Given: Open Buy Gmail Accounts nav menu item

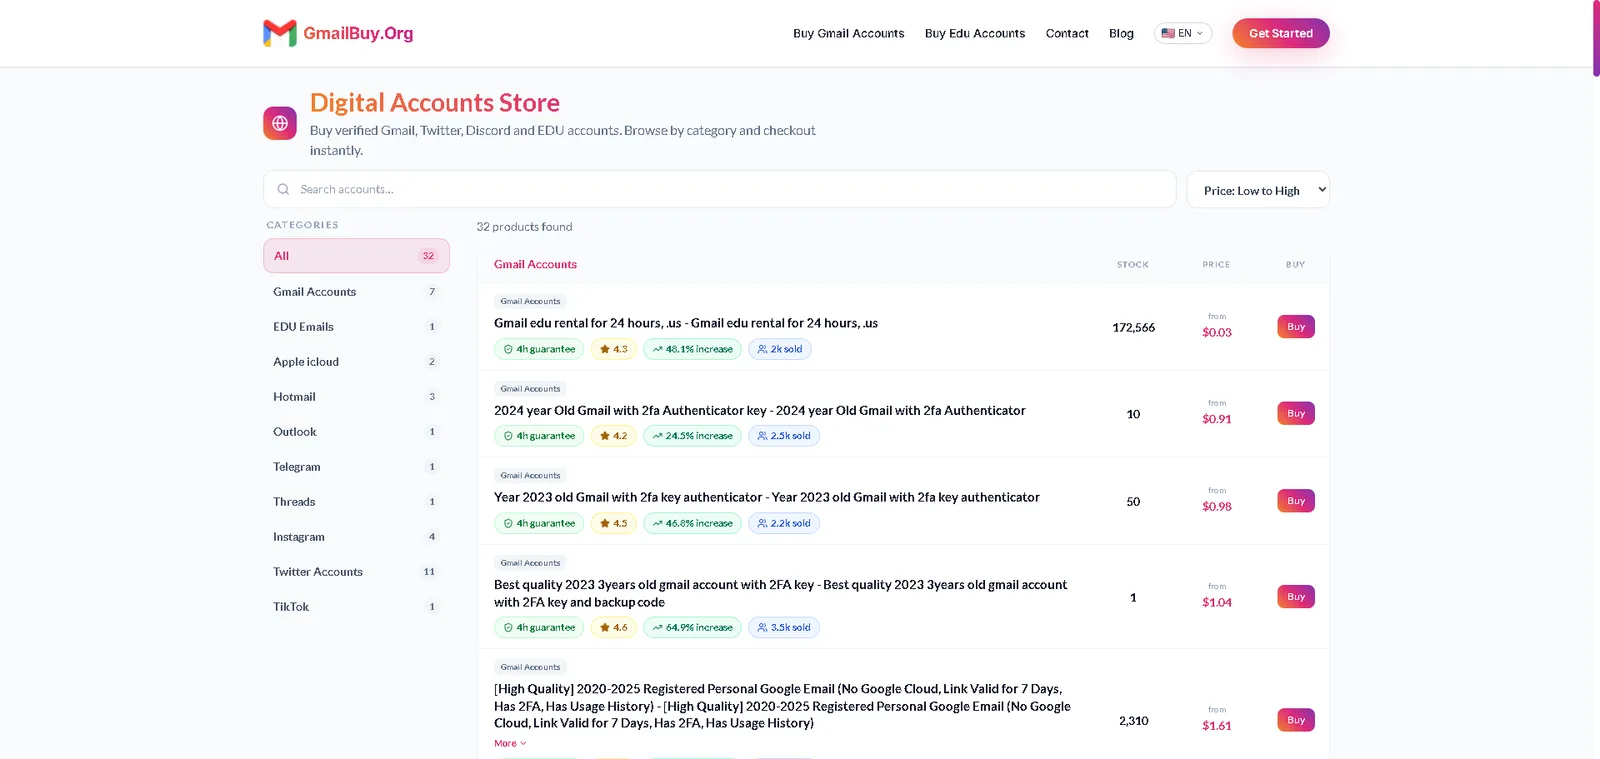Looking at the screenshot, I should (849, 33).
